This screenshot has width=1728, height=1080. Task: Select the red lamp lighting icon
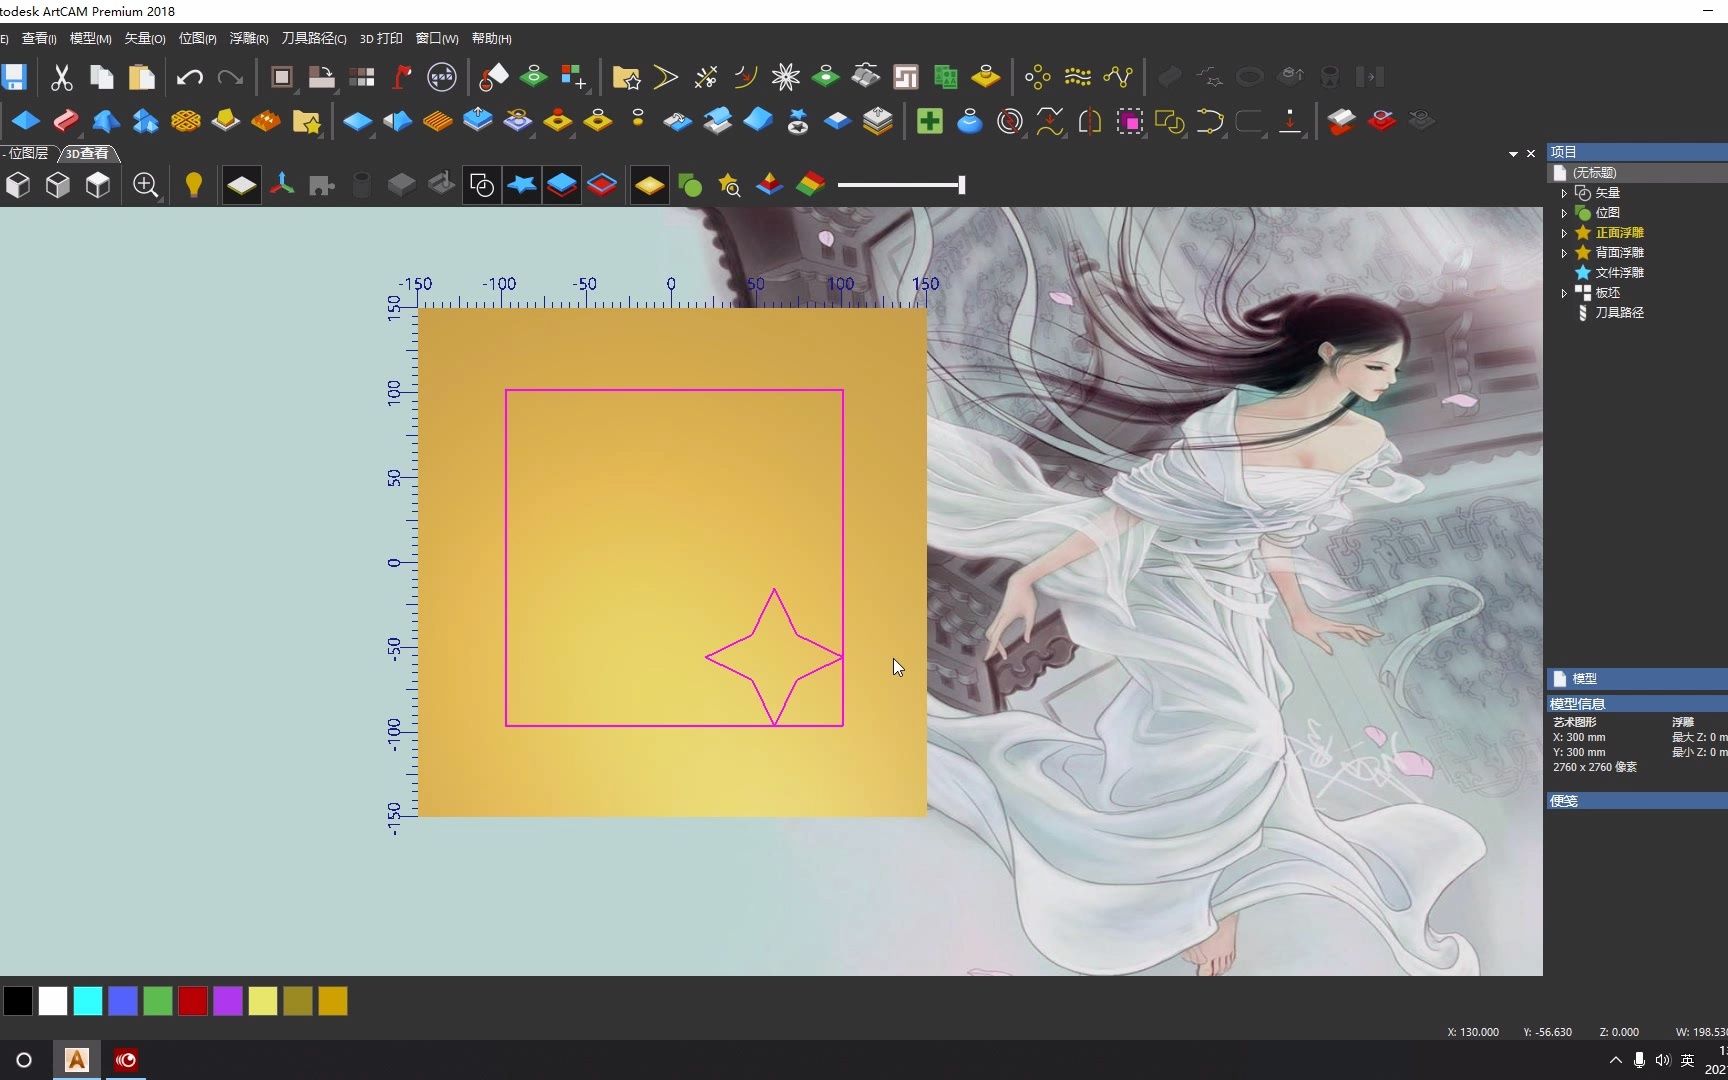pos(403,77)
